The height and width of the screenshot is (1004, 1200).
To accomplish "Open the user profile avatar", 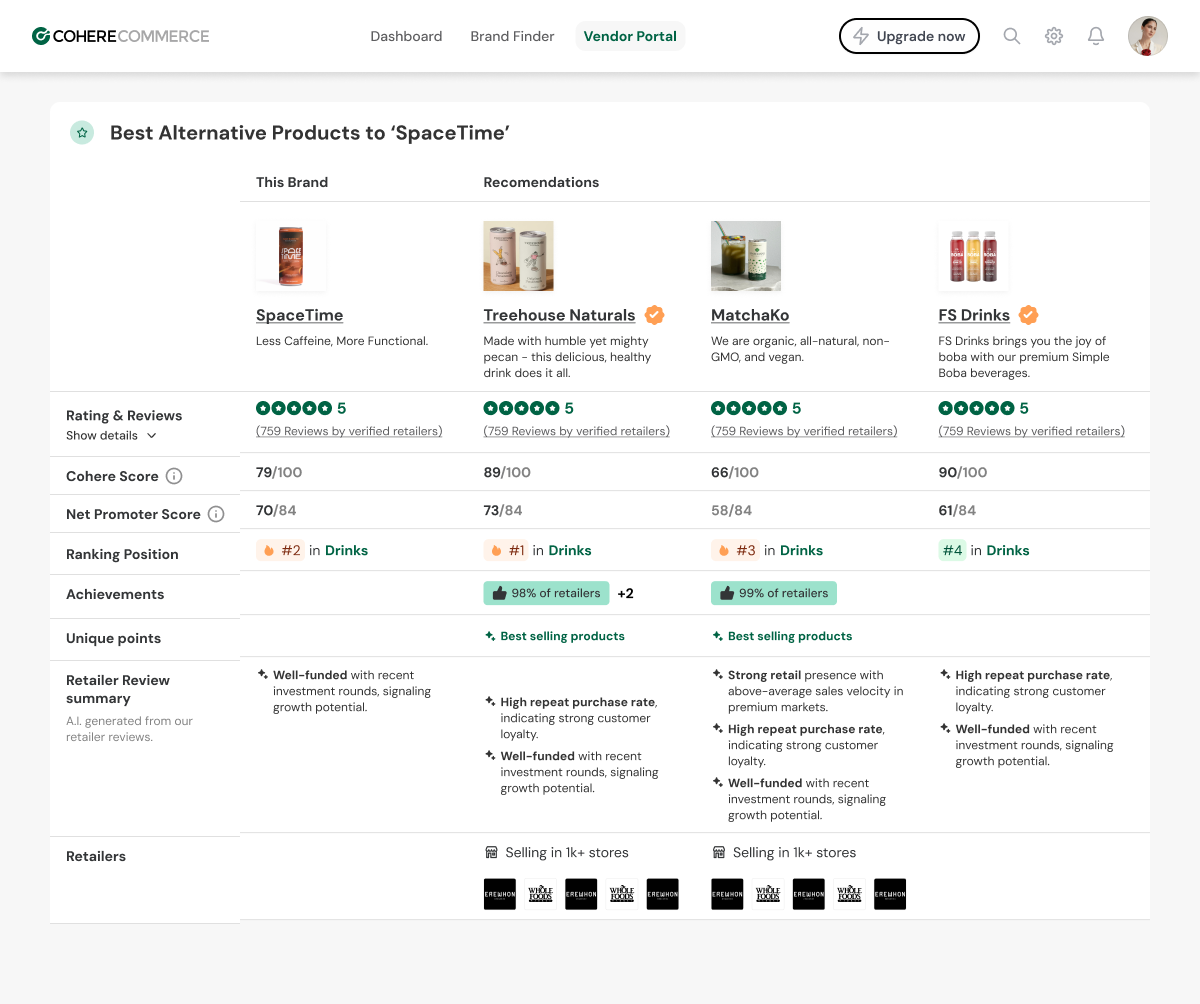I will 1148,36.
